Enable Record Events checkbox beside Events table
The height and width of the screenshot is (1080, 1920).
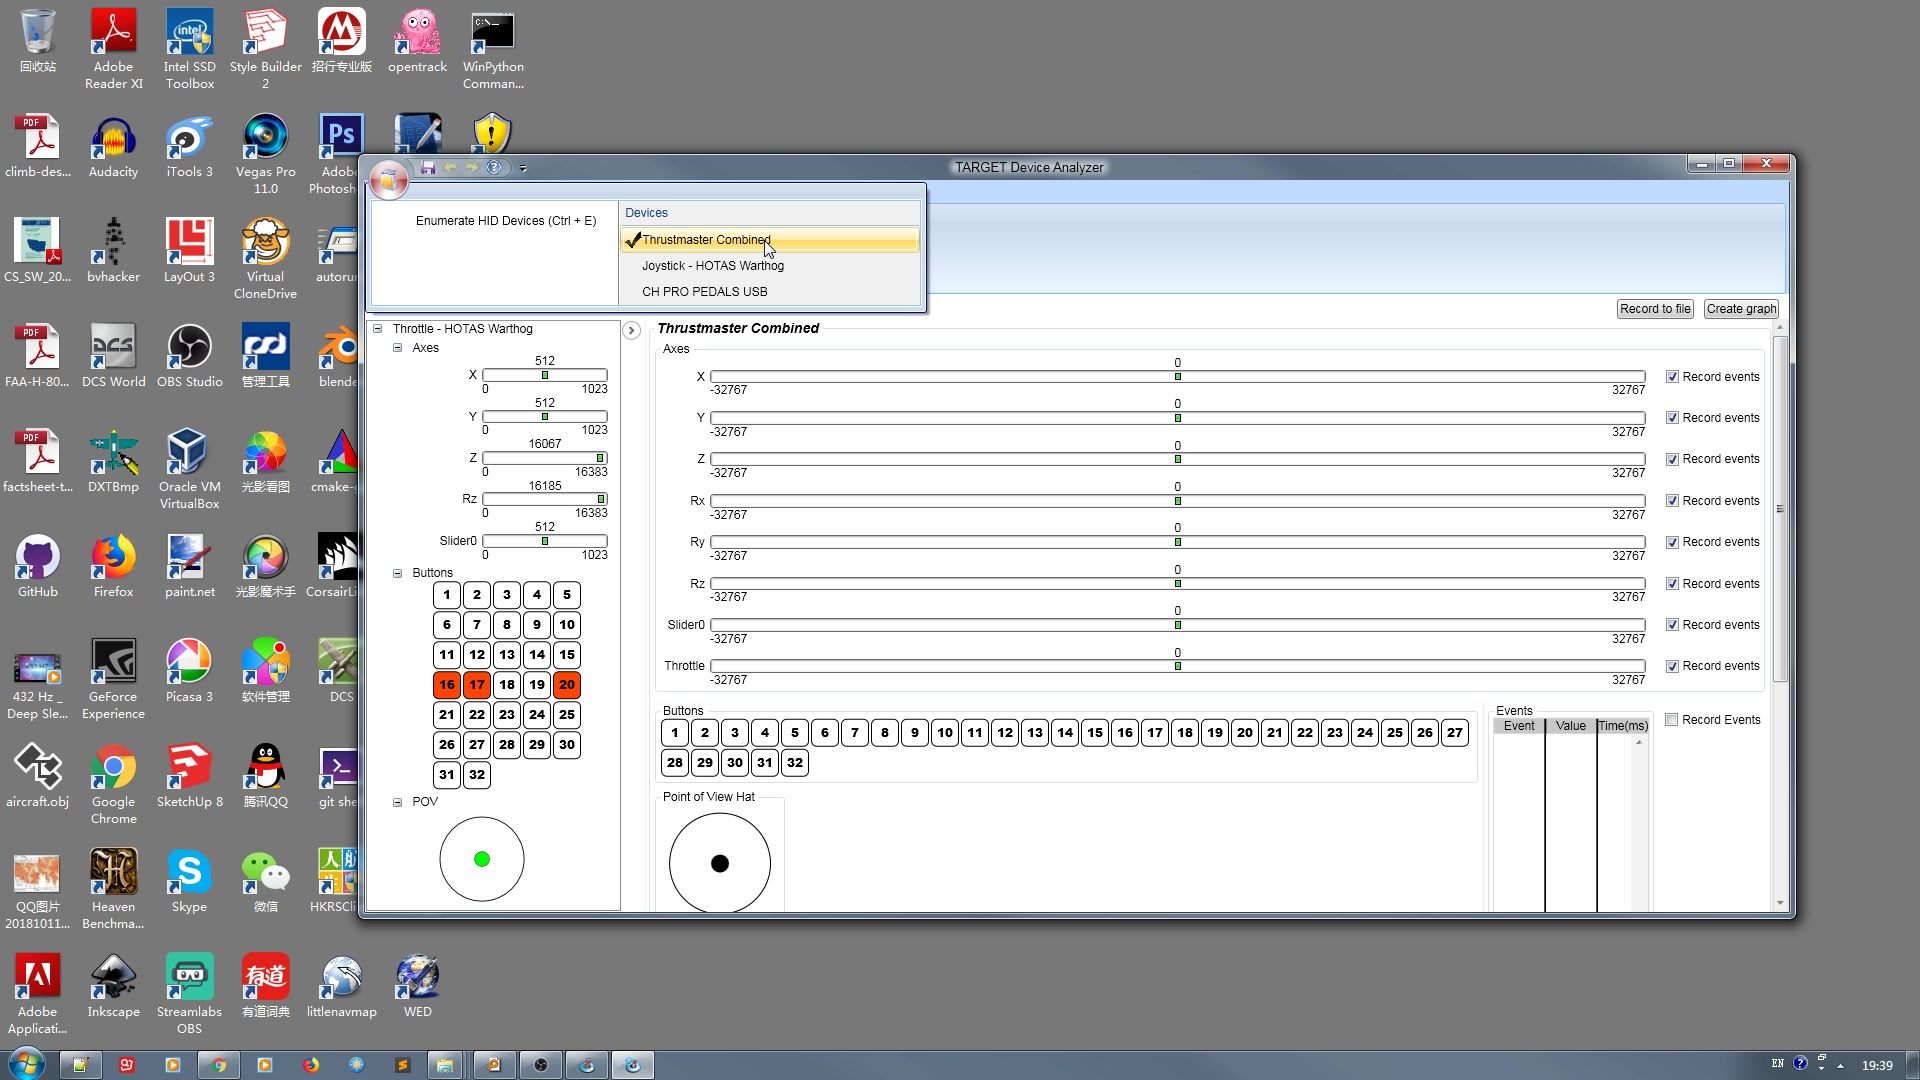[x=1671, y=720]
